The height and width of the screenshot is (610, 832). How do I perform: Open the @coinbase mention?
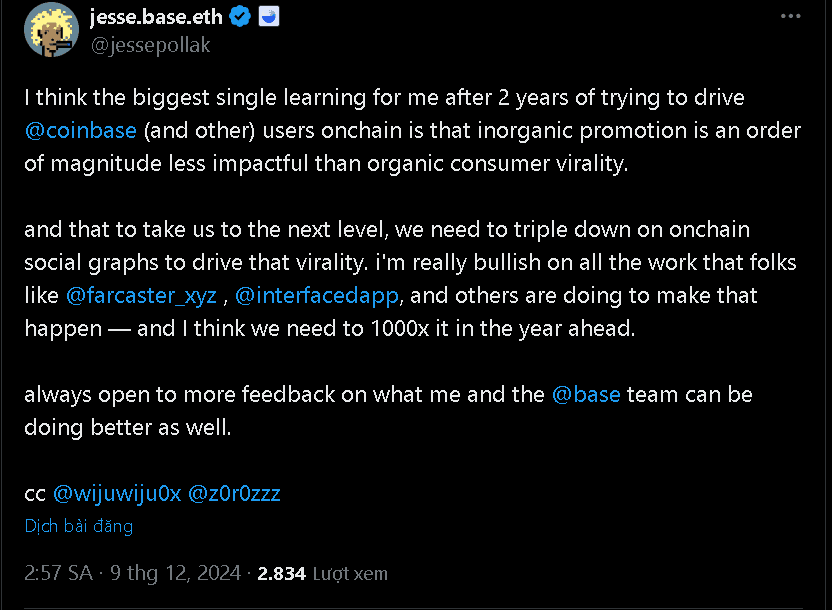[x=83, y=131]
